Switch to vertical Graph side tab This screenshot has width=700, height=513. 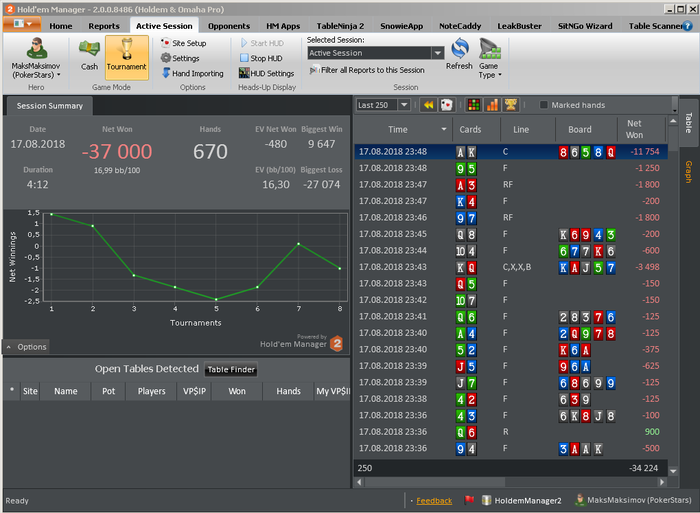(x=688, y=172)
